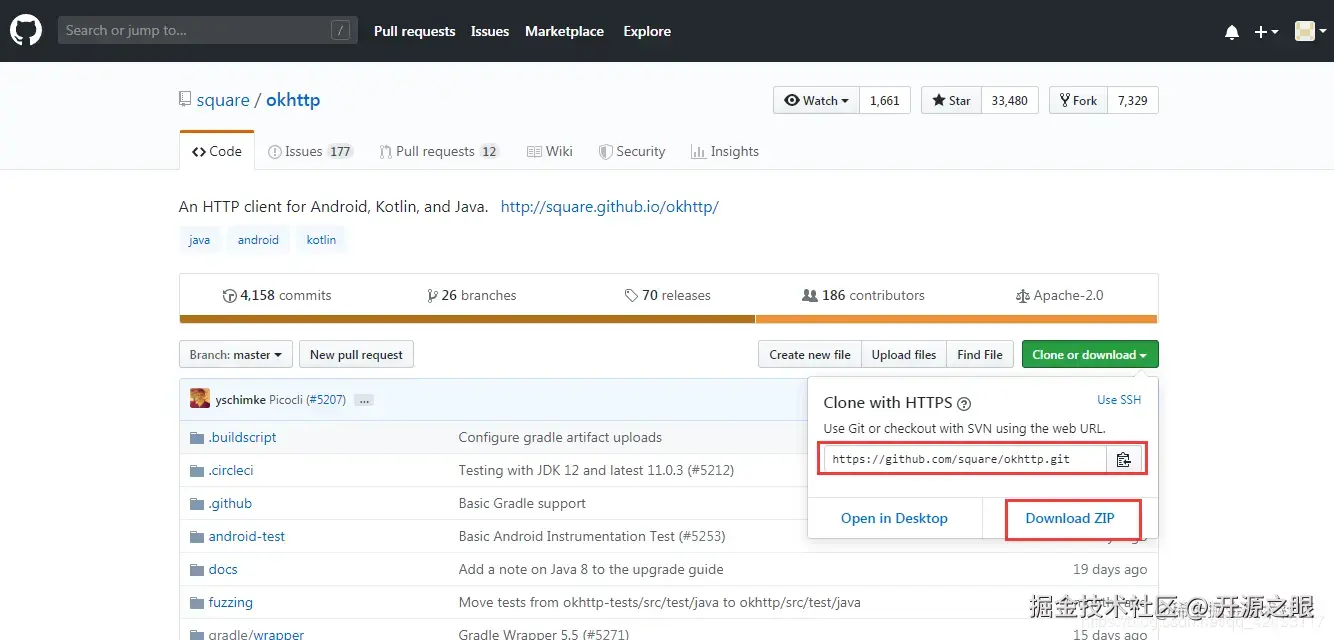This screenshot has height=640, width=1334.
Task: Focus the Search or jump to field
Action: (195, 31)
